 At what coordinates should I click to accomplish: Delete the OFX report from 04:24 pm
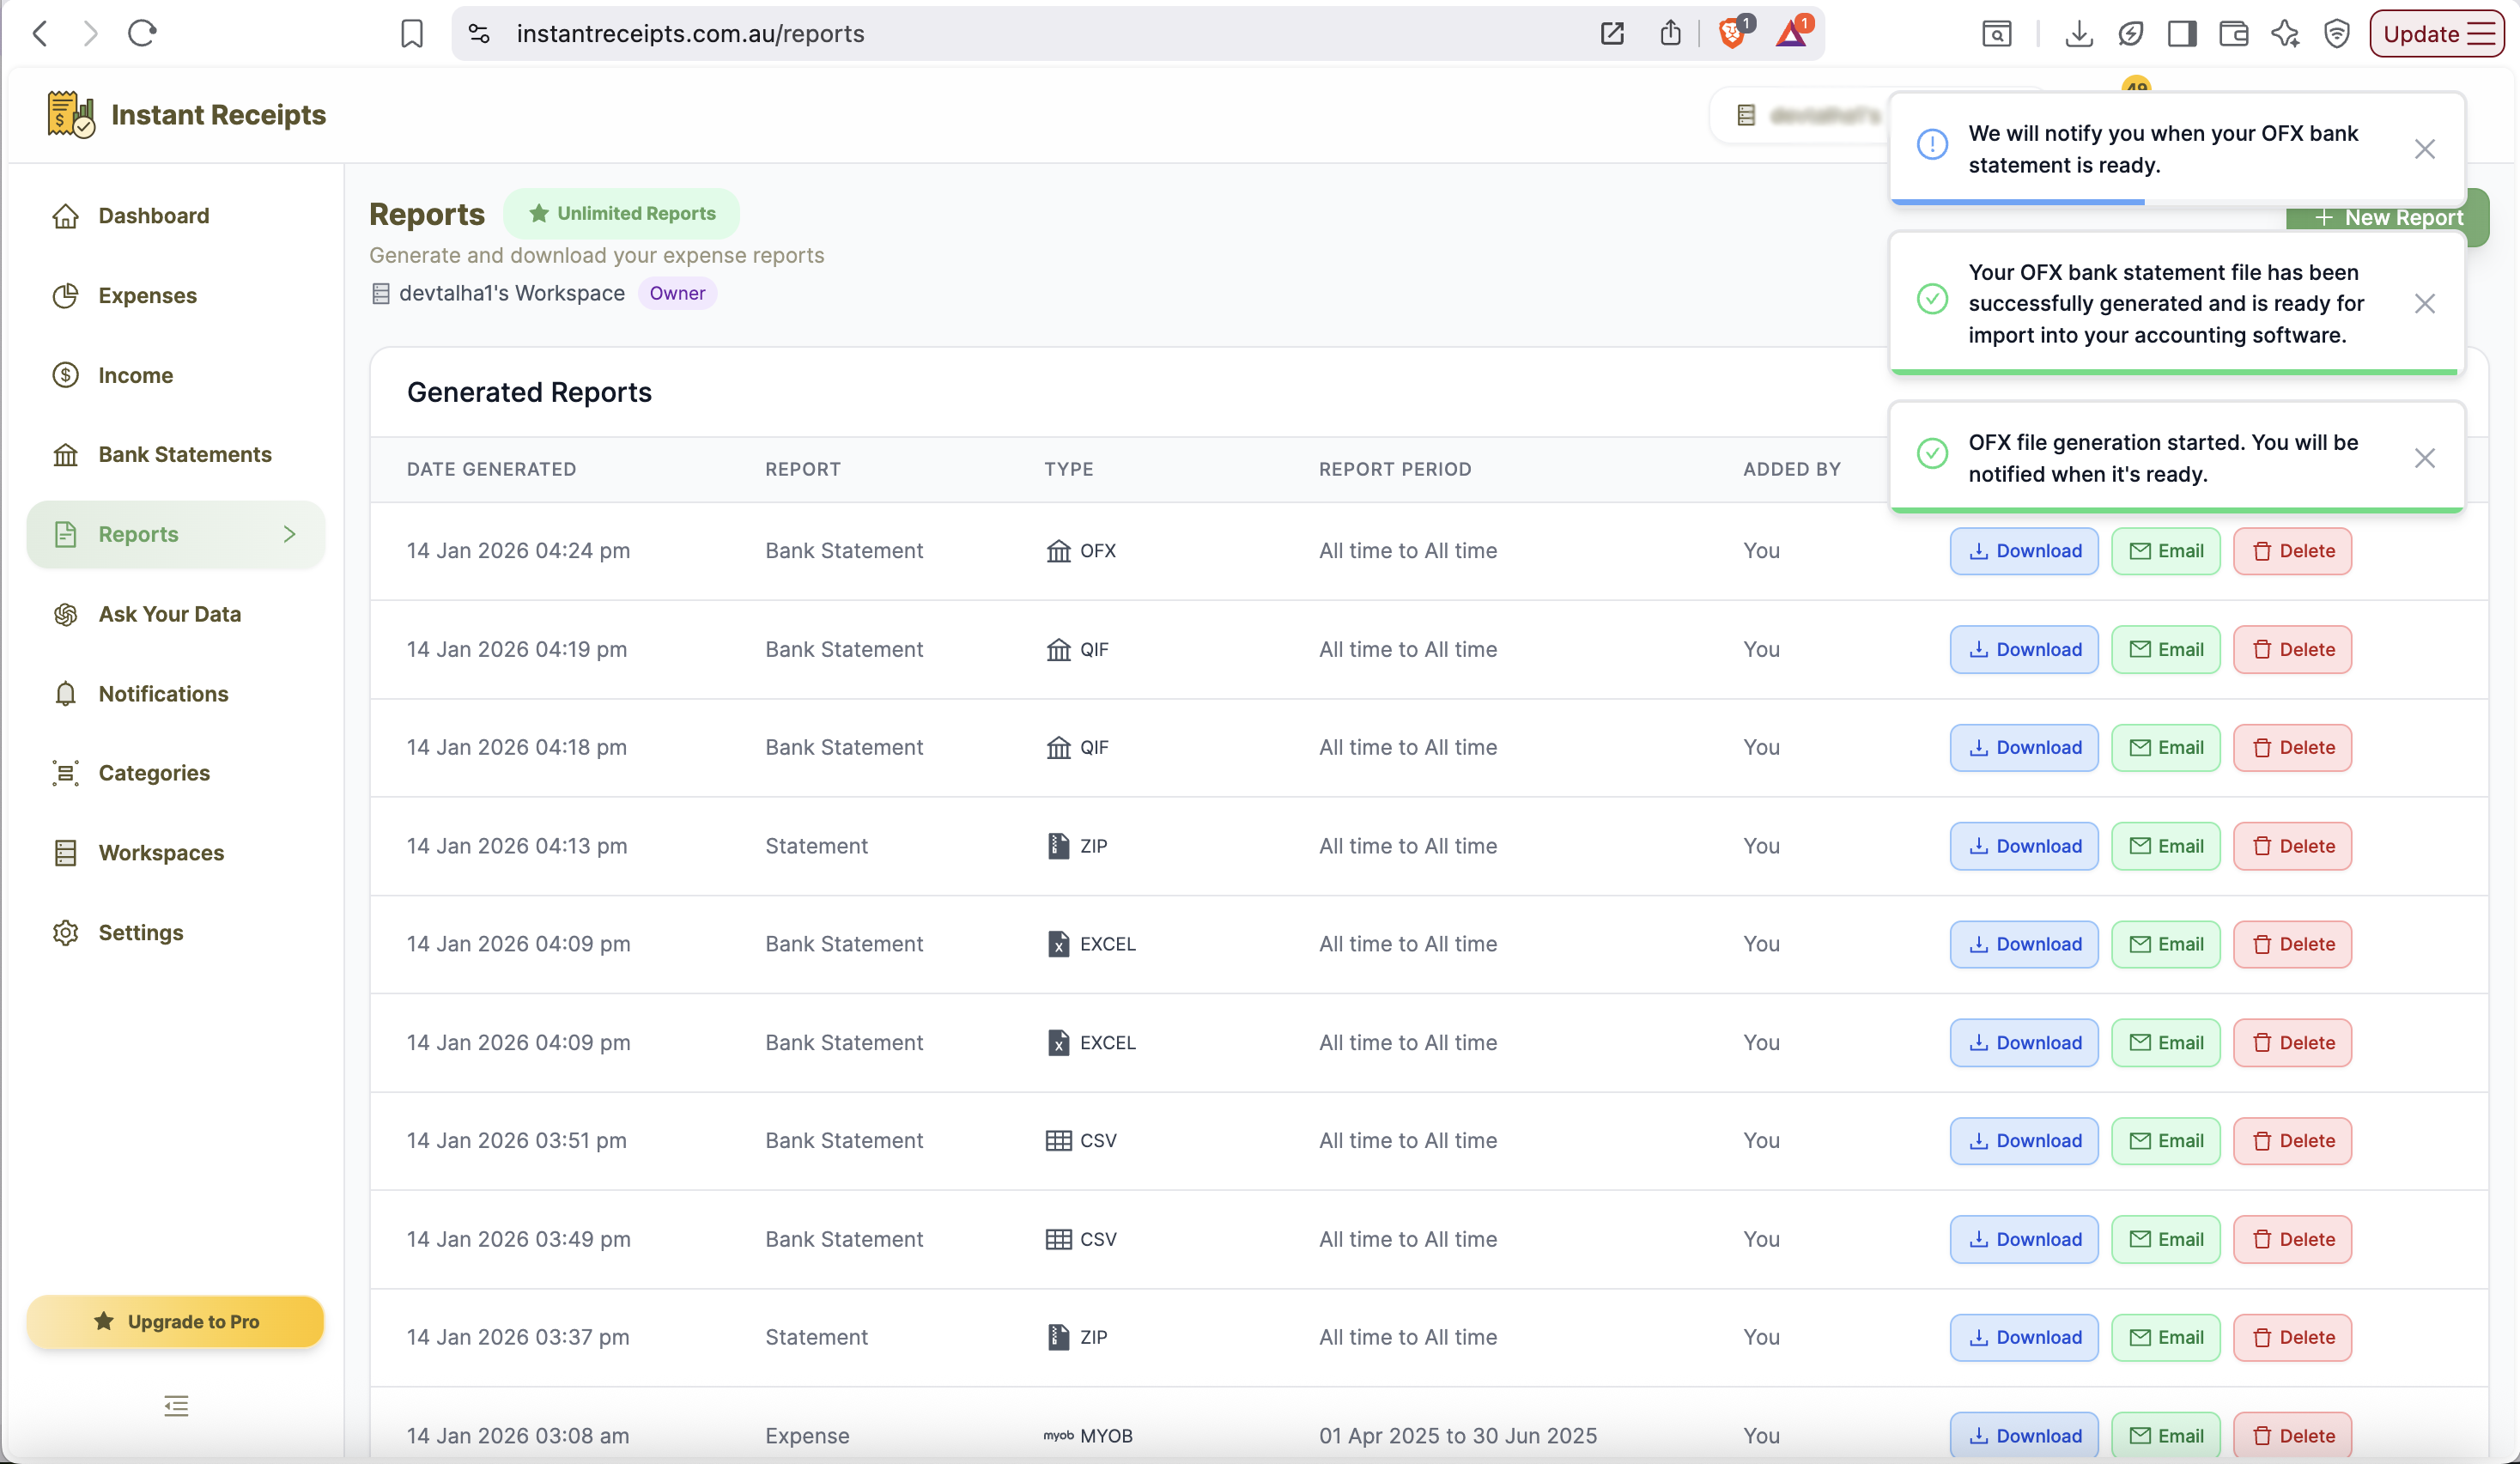click(x=2293, y=551)
